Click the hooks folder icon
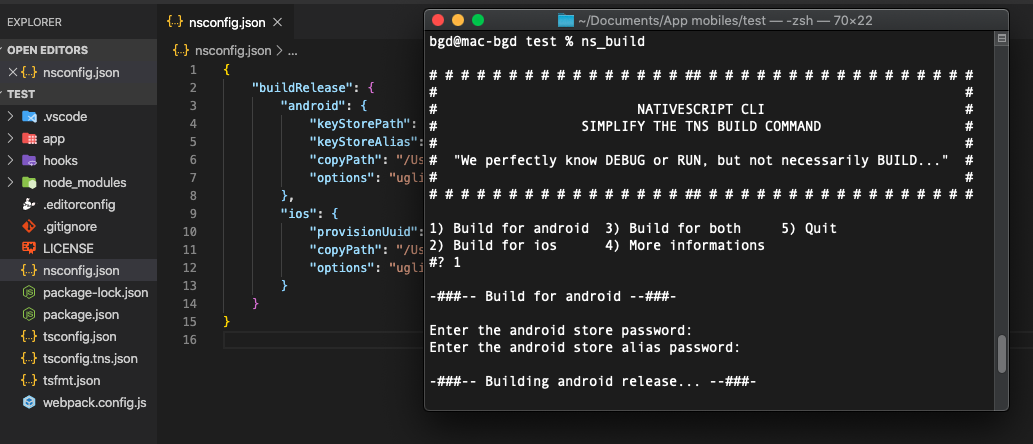The image size is (1033, 444). click(29, 160)
